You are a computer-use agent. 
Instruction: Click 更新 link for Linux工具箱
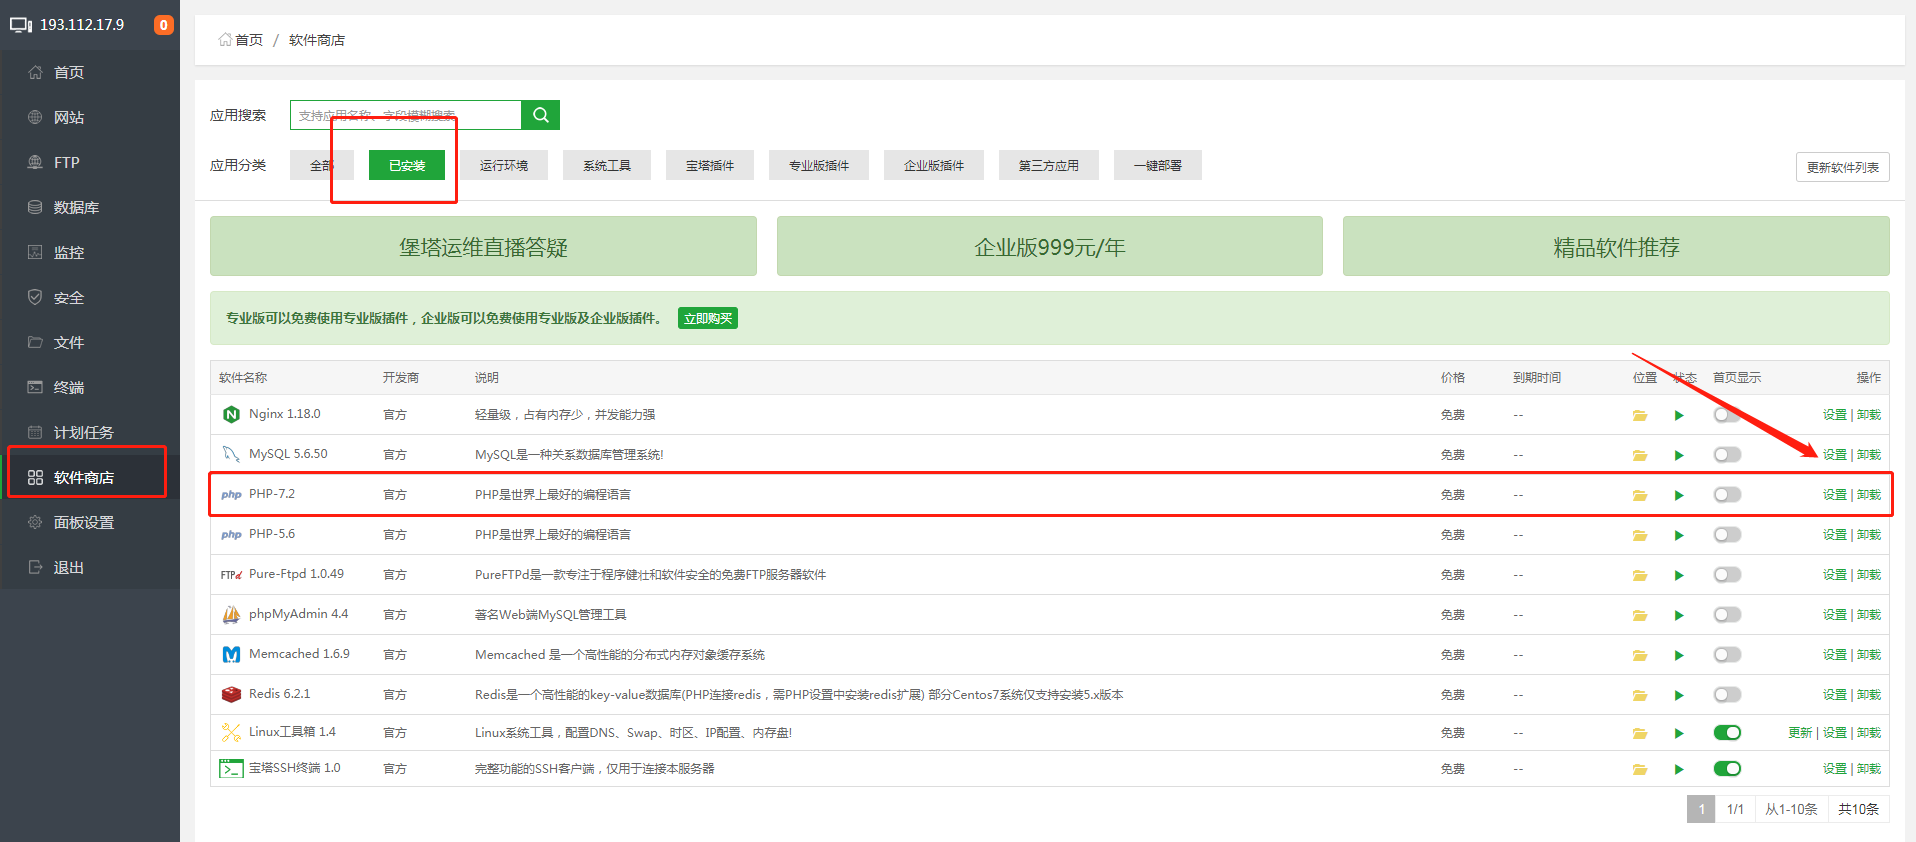pos(1800,733)
